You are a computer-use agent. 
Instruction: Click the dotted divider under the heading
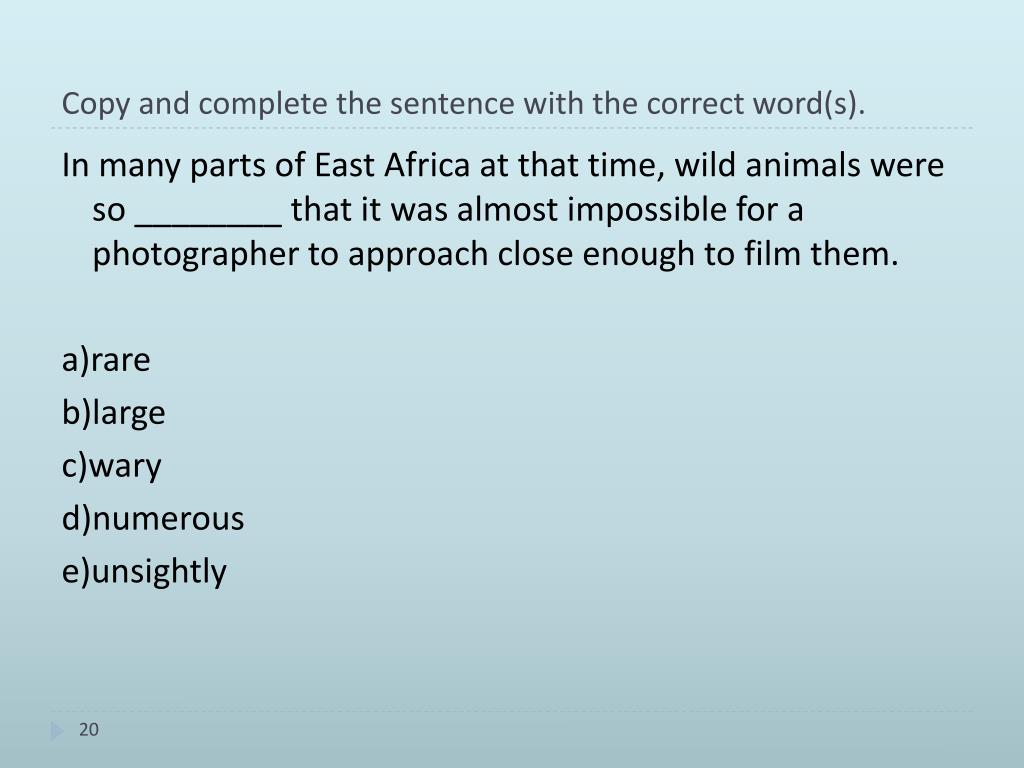[x=512, y=128]
